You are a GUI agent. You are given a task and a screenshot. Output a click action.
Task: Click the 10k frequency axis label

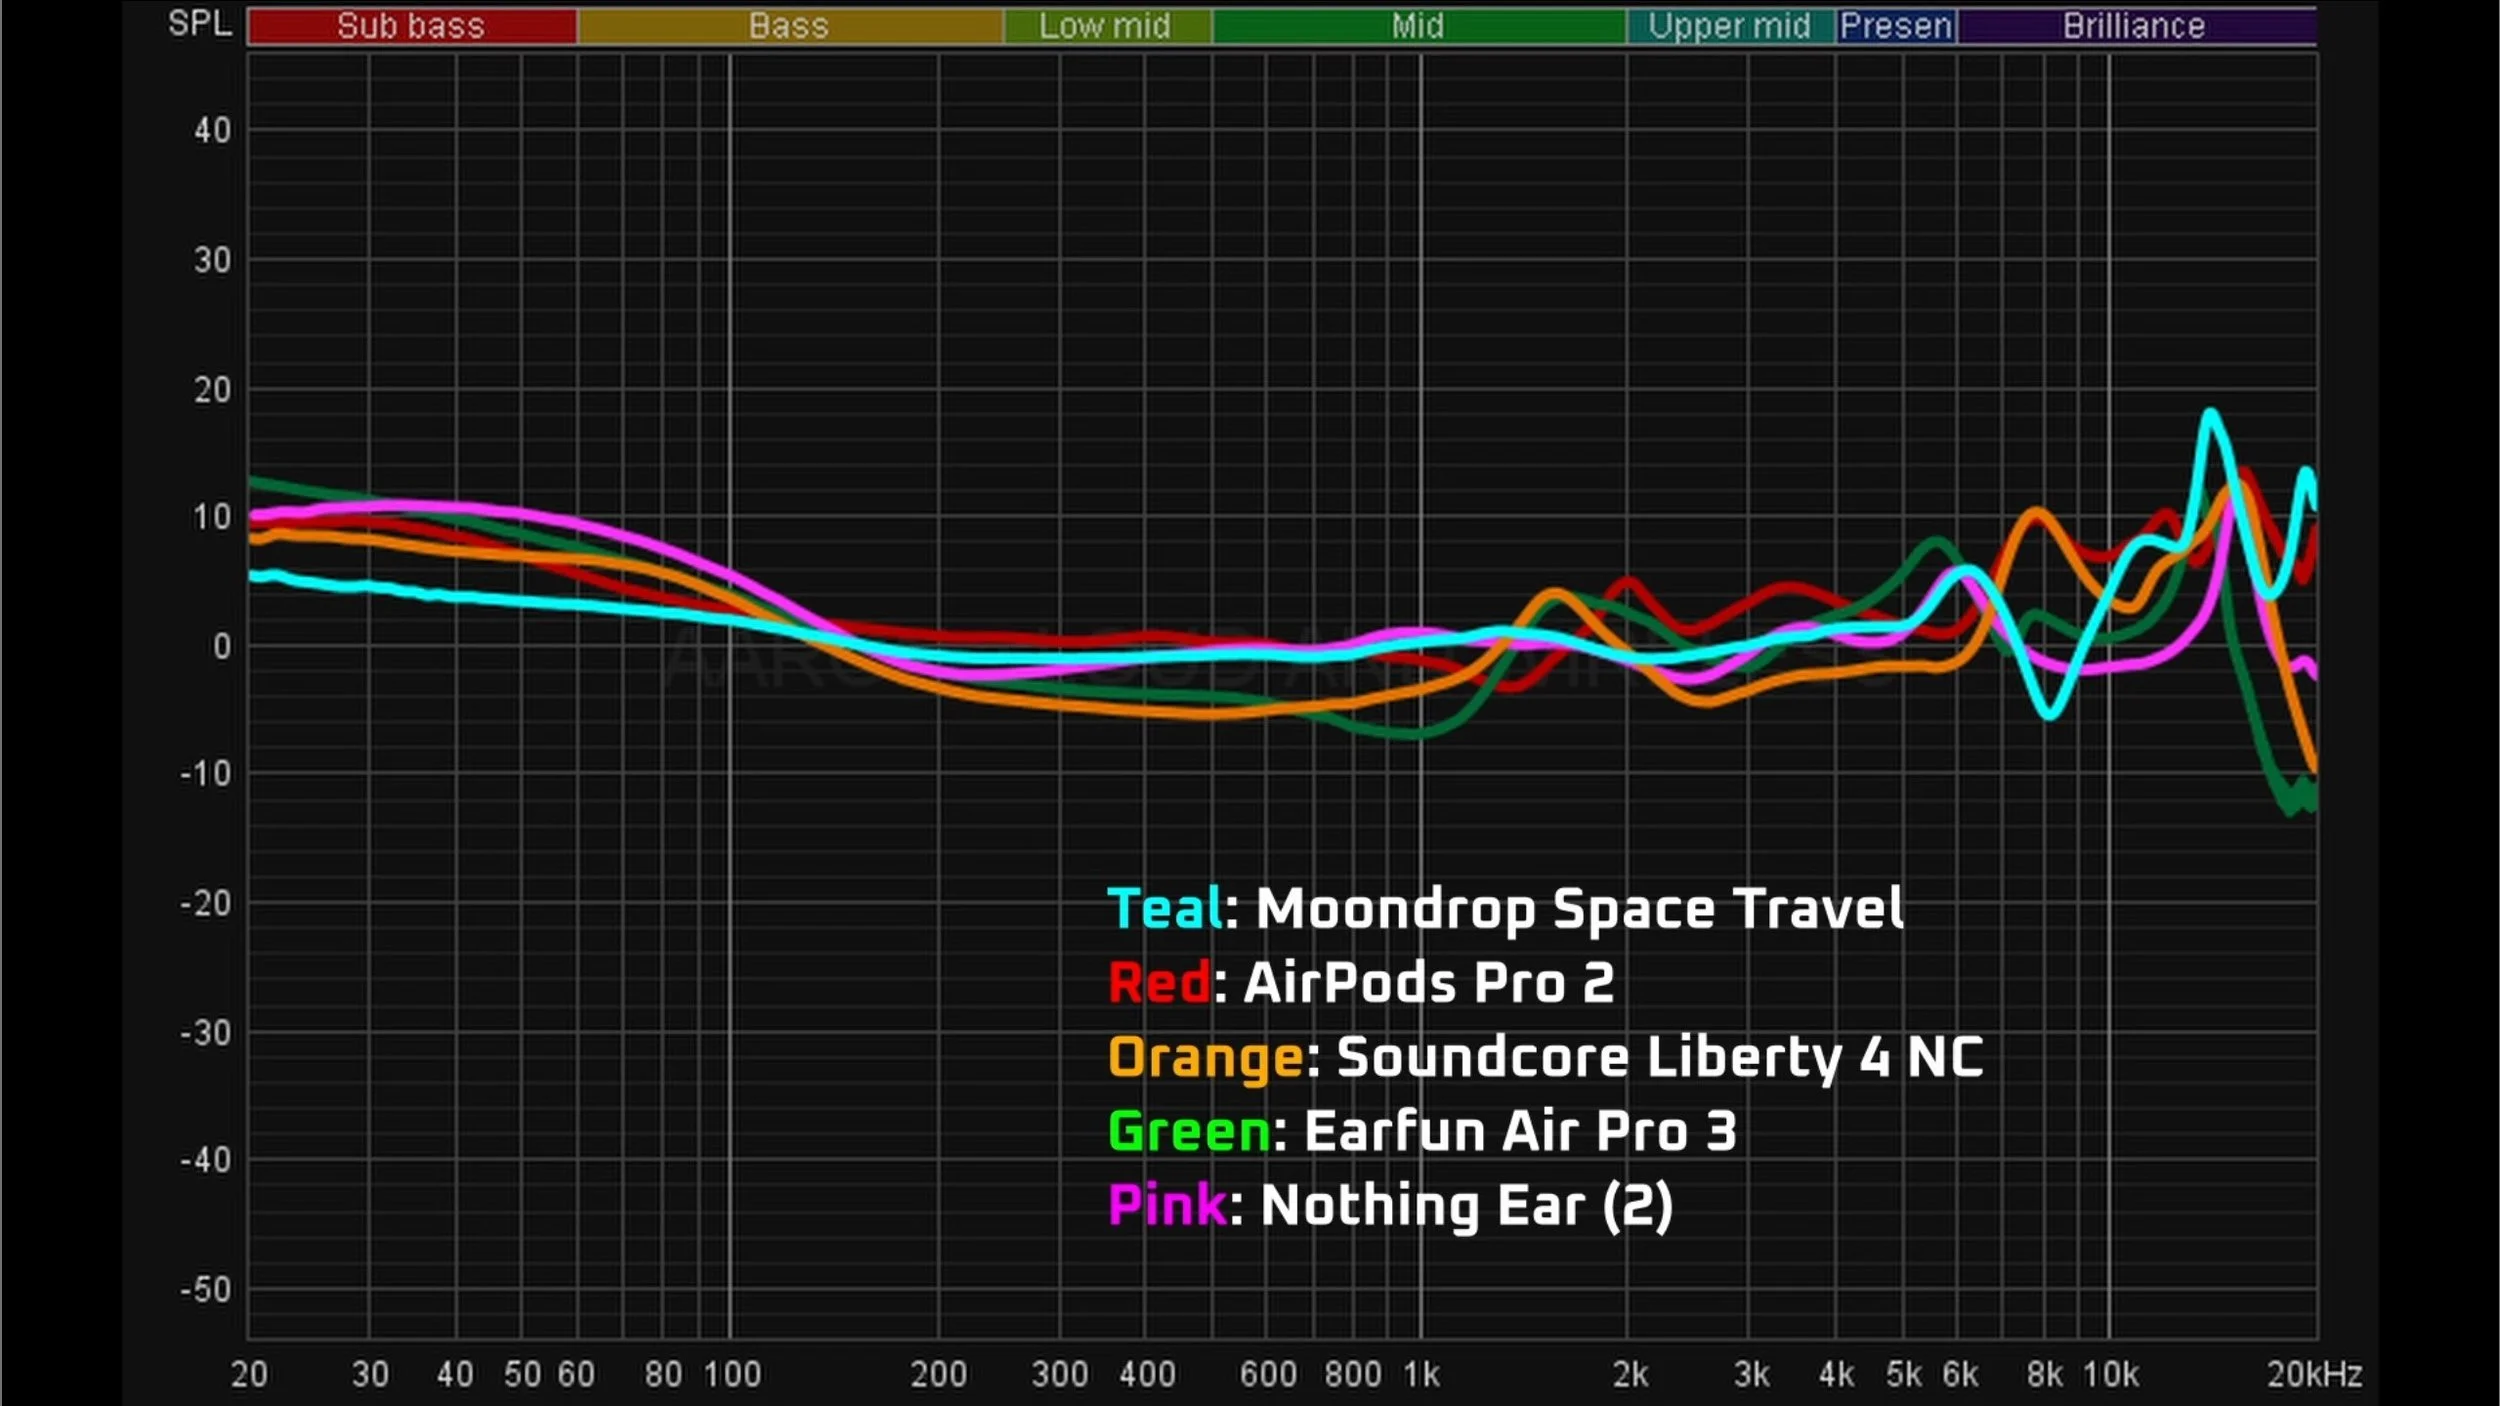pyautogui.click(x=2110, y=1374)
